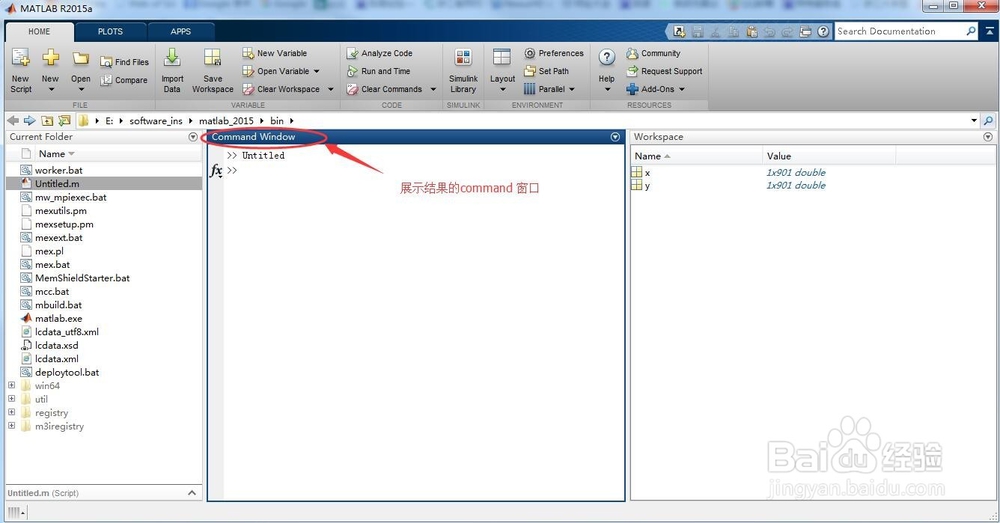The image size is (1000, 523).
Task: Click bin in the address path
Action: (x=277, y=121)
